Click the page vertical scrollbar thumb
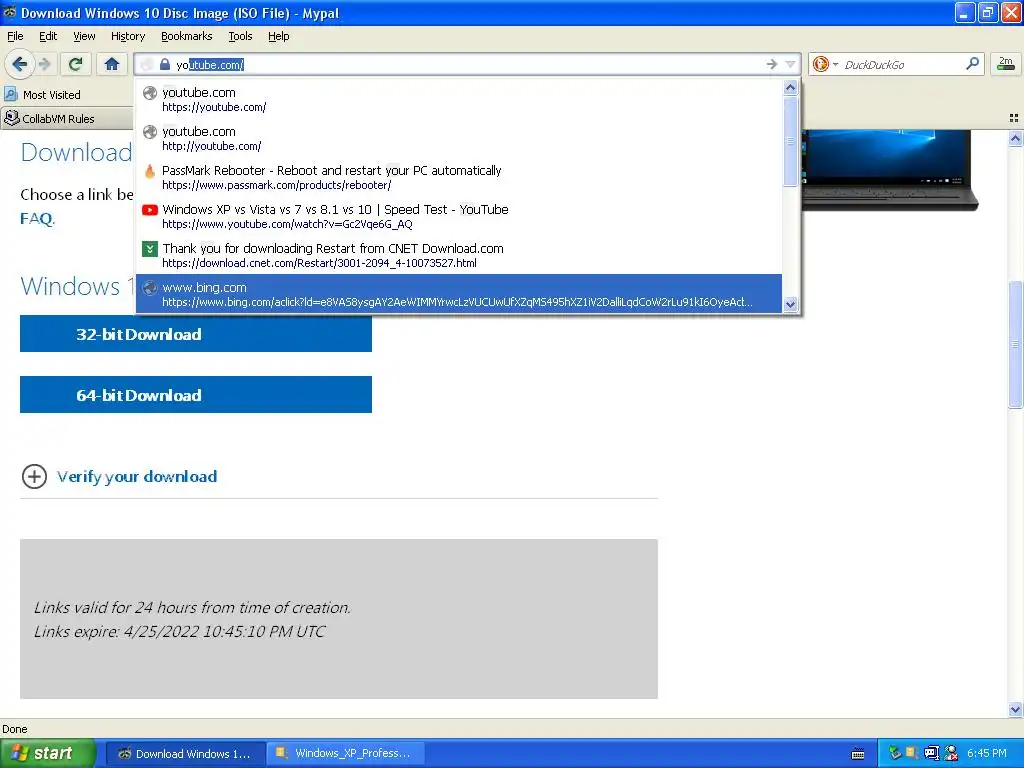Screen dimensions: 1024x768 coord(1015,344)
